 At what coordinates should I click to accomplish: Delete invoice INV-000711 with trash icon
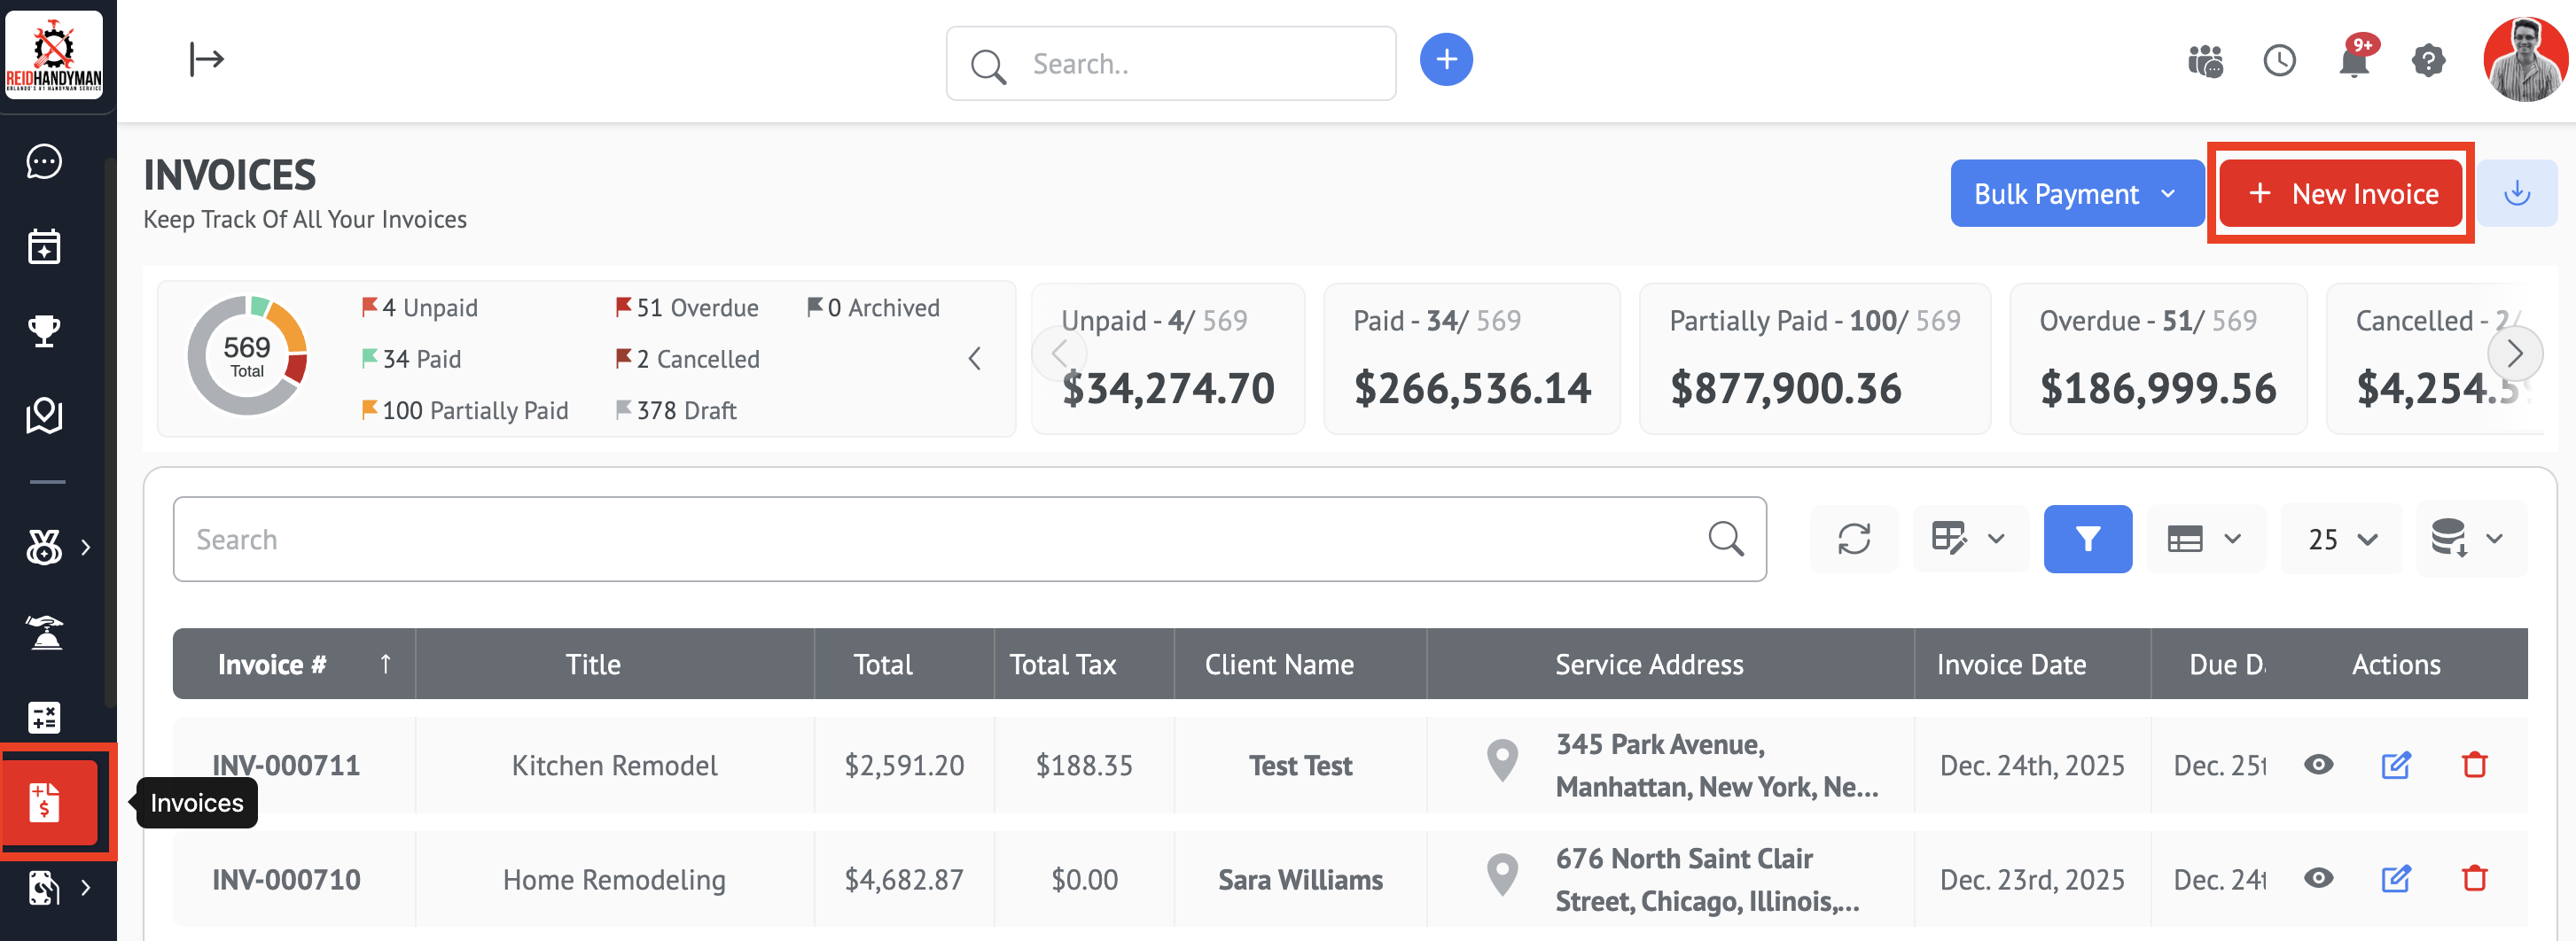click(2474, 765)
